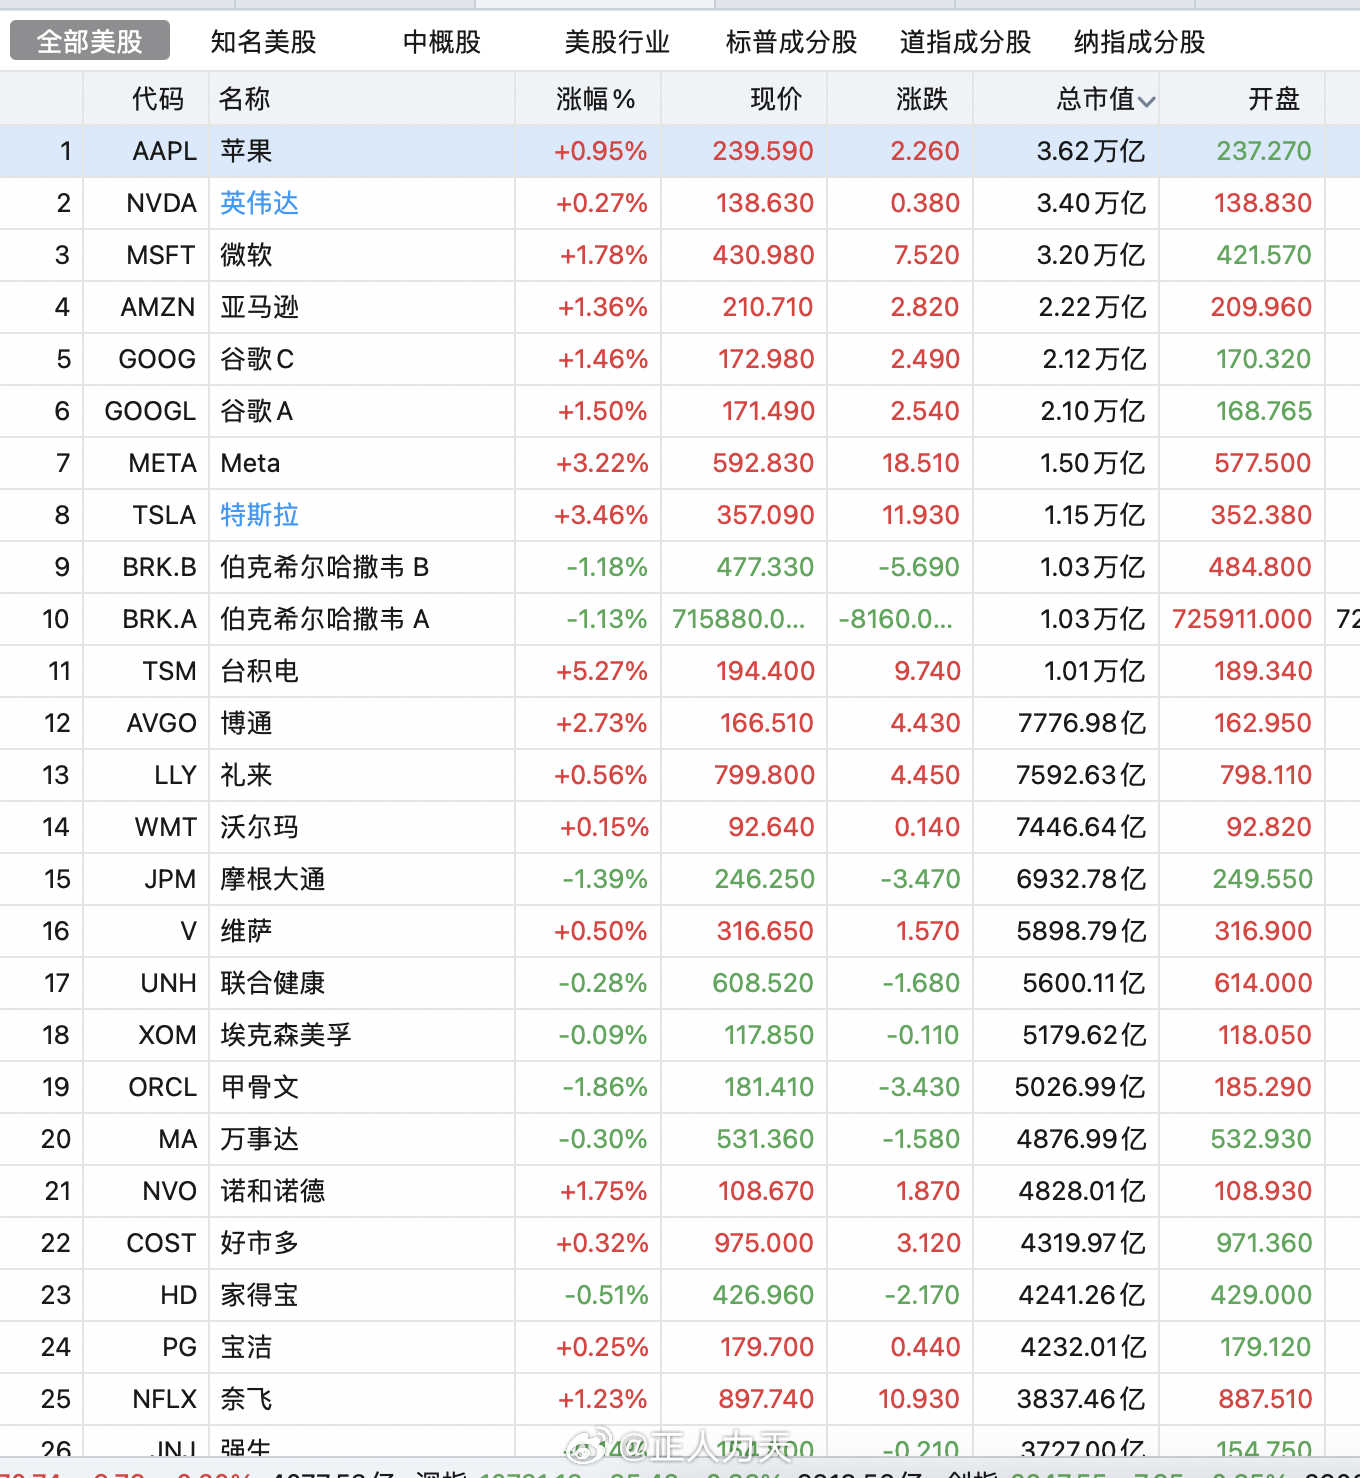The width and height of the screenshot is (1360, 1478).
Task: Select GOOGL ticker cell
Action: coord(150,411)
